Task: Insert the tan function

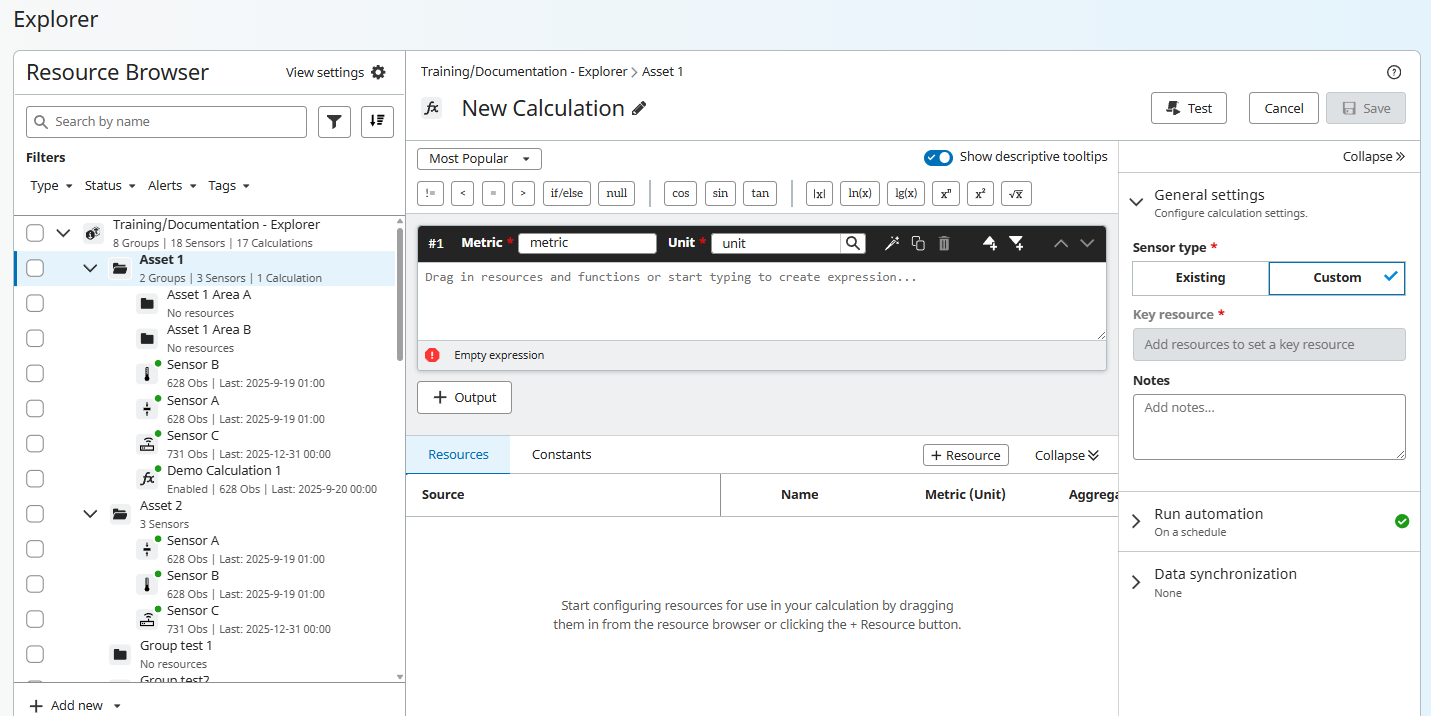Action: coord(760,193)
